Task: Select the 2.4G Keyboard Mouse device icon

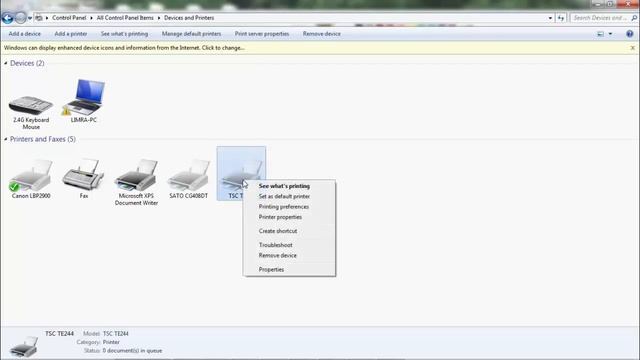Action: pos(31,105)
